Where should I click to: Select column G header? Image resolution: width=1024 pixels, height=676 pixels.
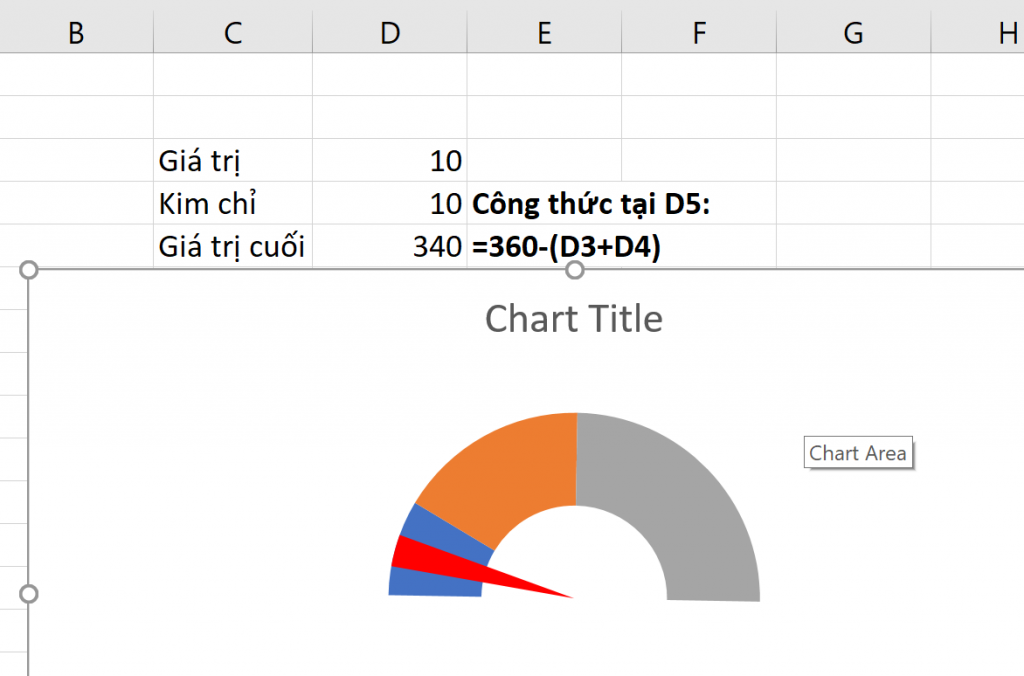pyautogui.click(x=853, y=33)
